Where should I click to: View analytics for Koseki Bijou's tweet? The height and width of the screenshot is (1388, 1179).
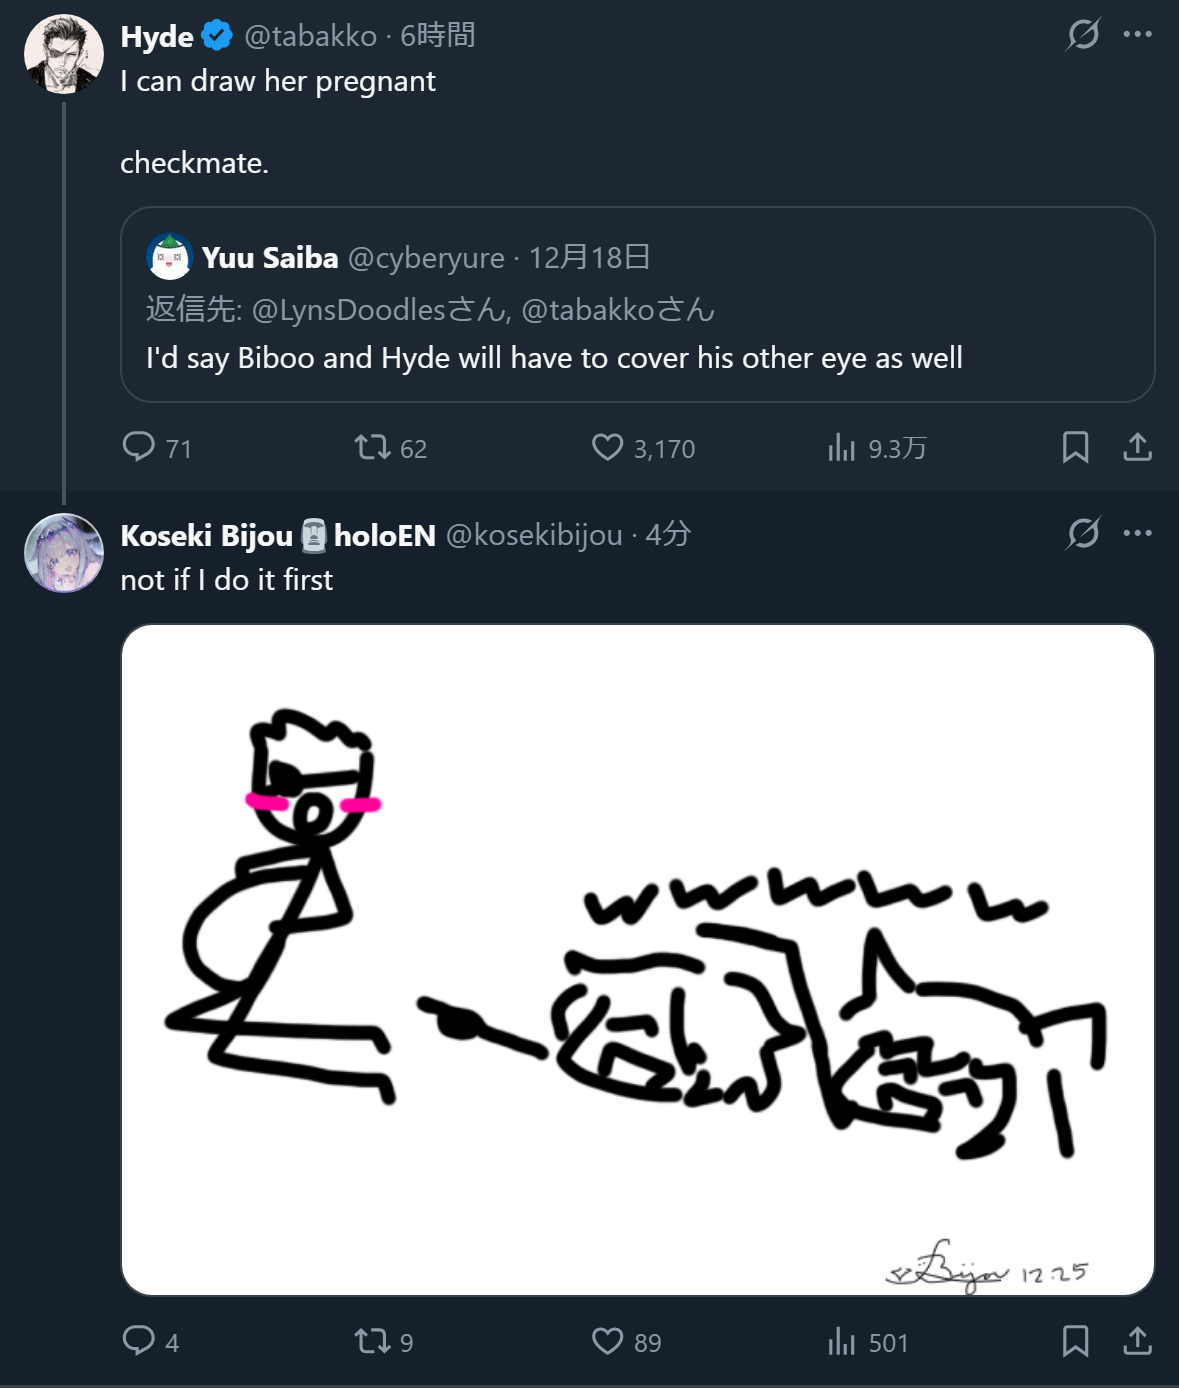pyautogui.click(x=842, y=1341)
